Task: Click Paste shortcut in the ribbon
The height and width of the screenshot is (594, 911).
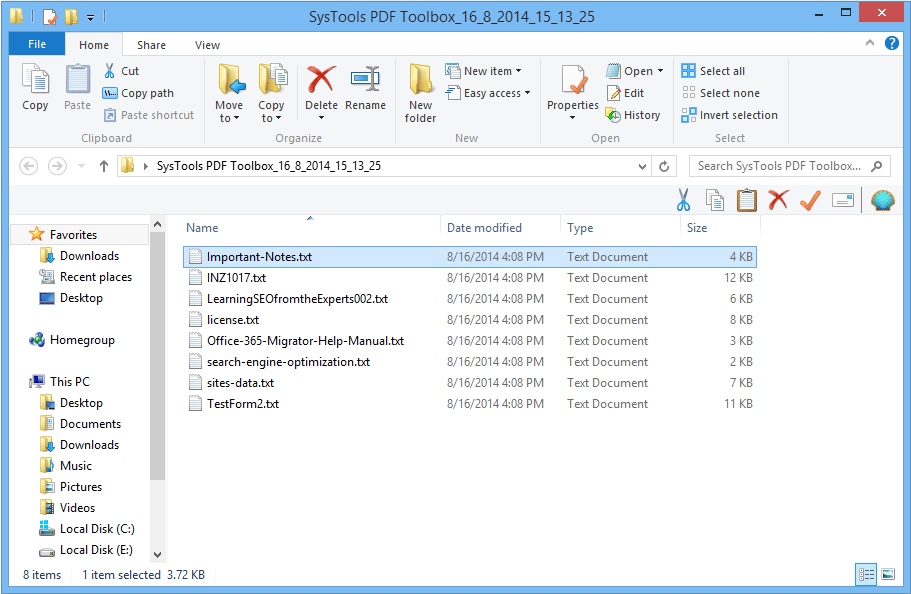Action: point(149,115)
